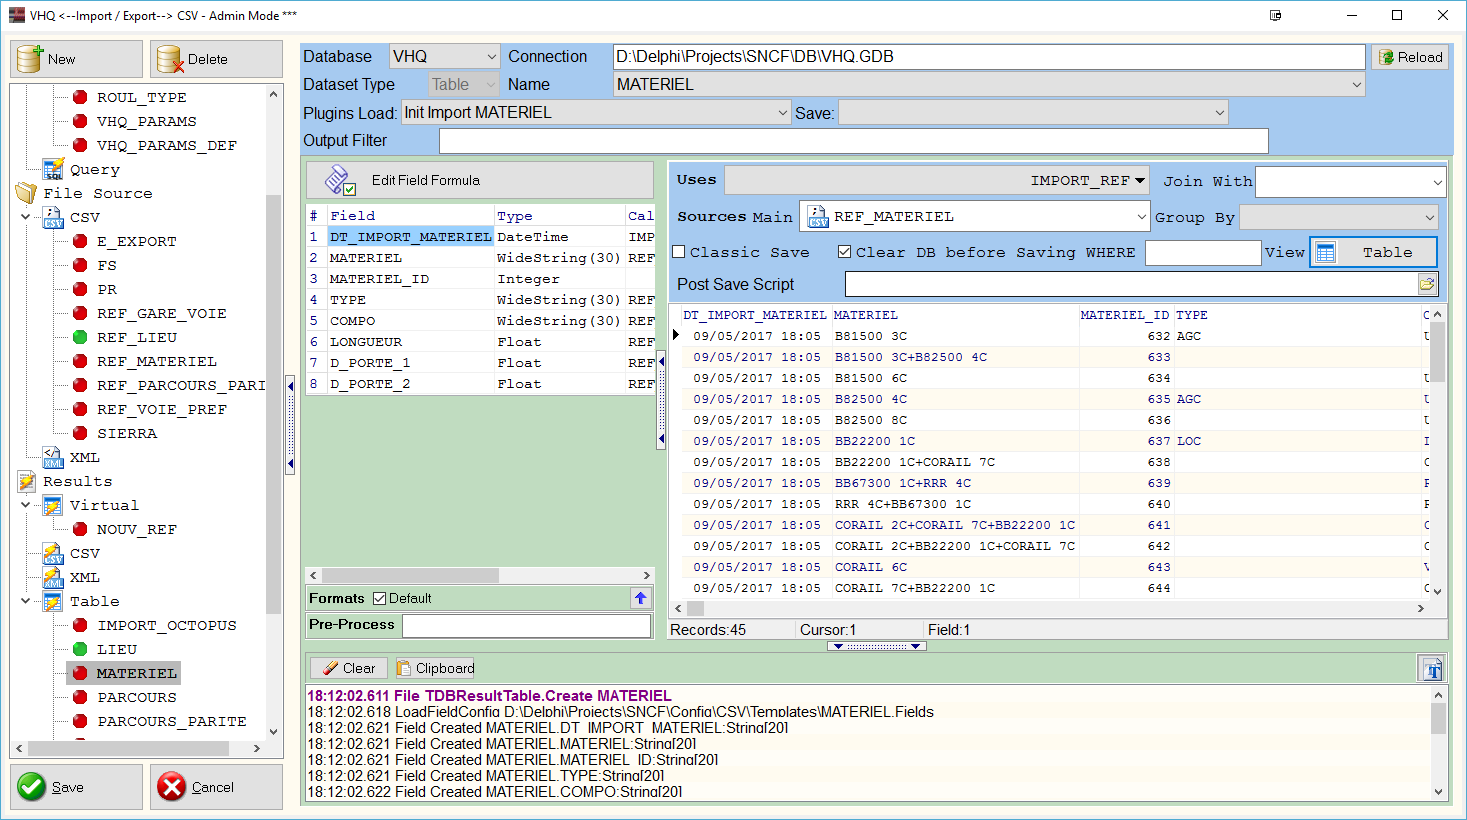Uncheck the Default formats checkbox
Screen dimensions: 1467x820
click(x=379, y=599)
